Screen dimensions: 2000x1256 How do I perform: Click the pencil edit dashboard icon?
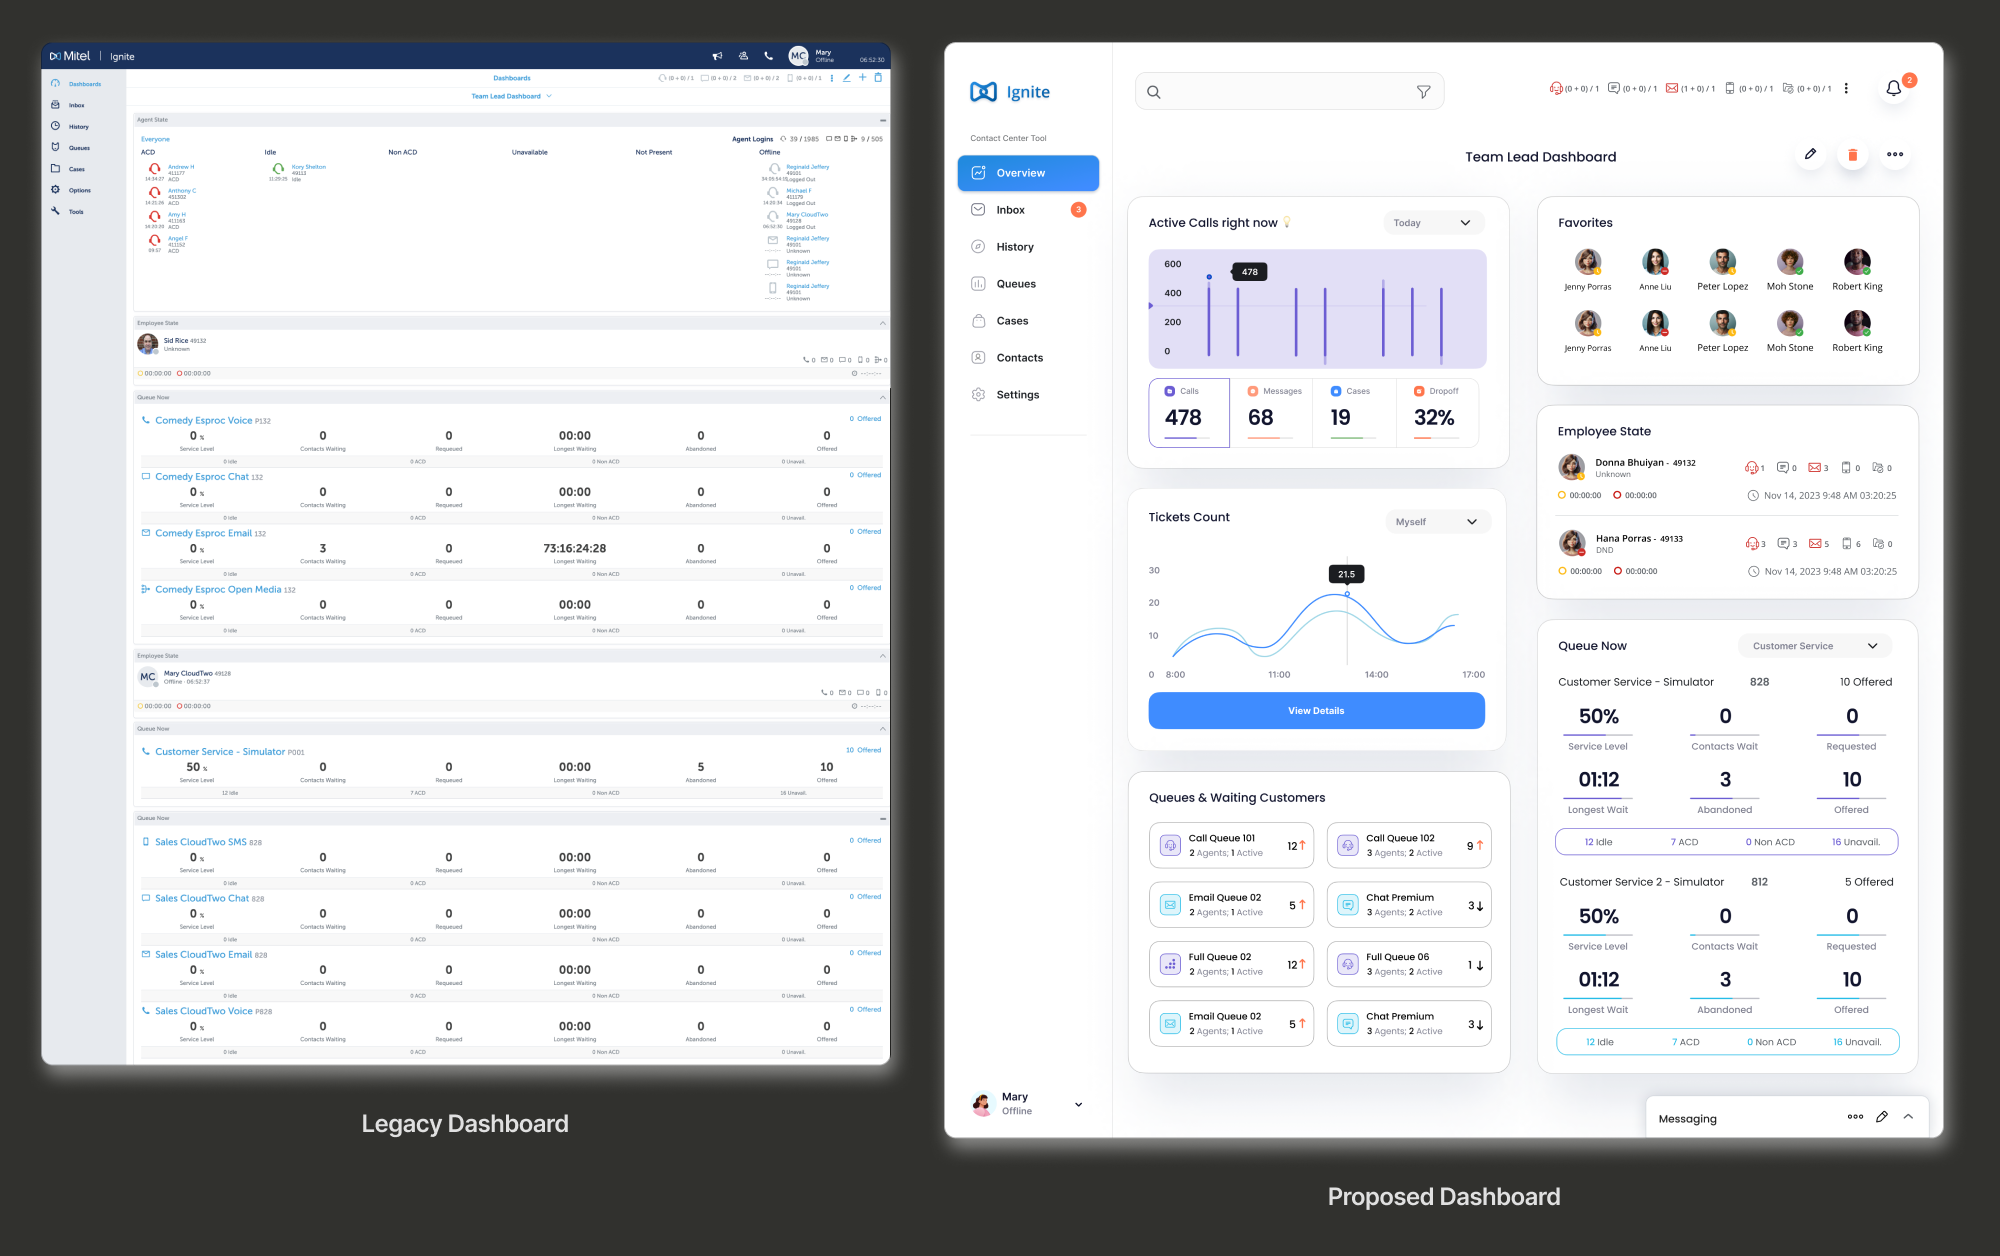click(x=1810, y=154)
